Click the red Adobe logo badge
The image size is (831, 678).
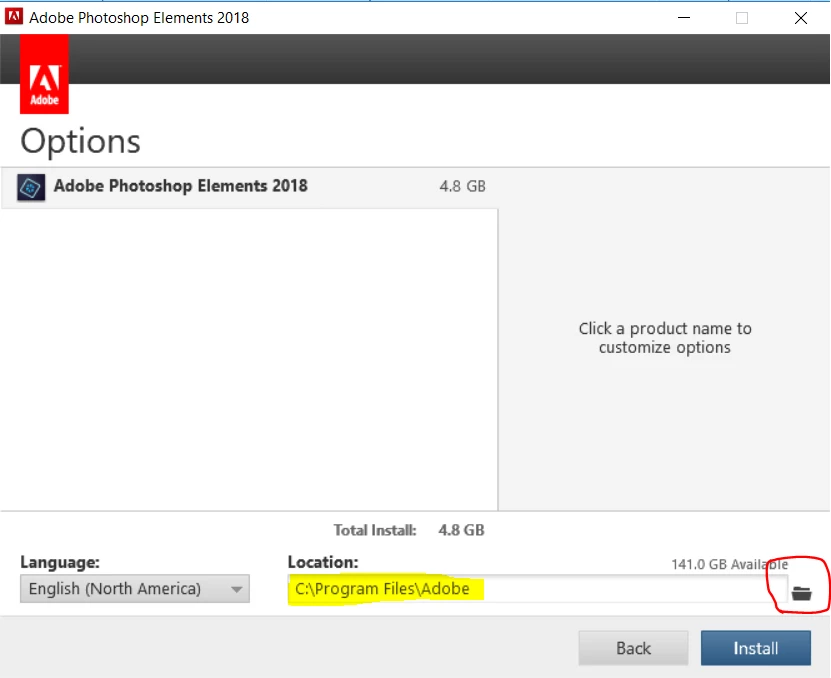(45, 74)
